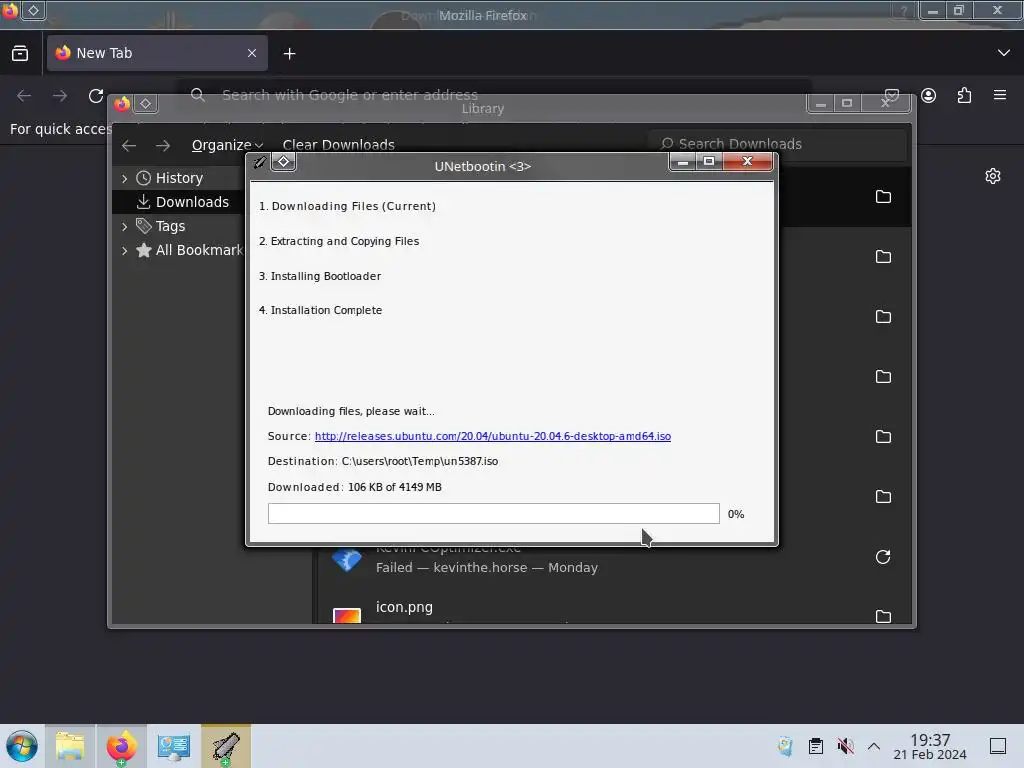Open UNetbootin window menu pen icon
Screen dimensions: 1024x768
(259, 162)
